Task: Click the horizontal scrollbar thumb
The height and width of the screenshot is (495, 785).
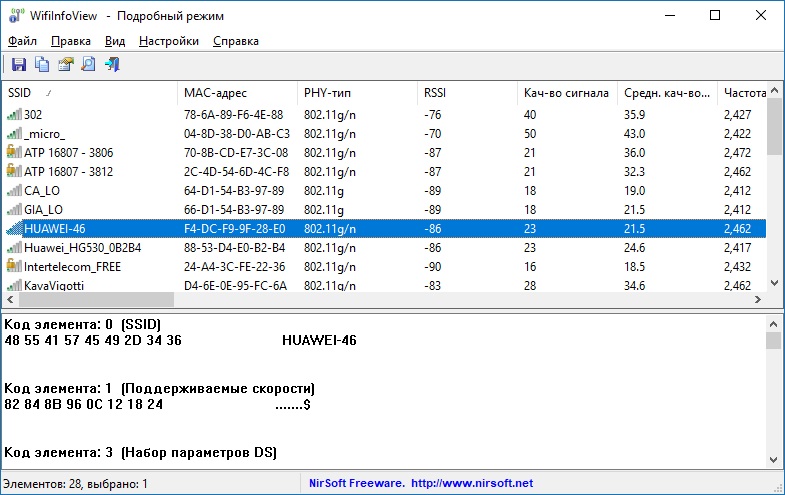Action: (x=96, y=299)
